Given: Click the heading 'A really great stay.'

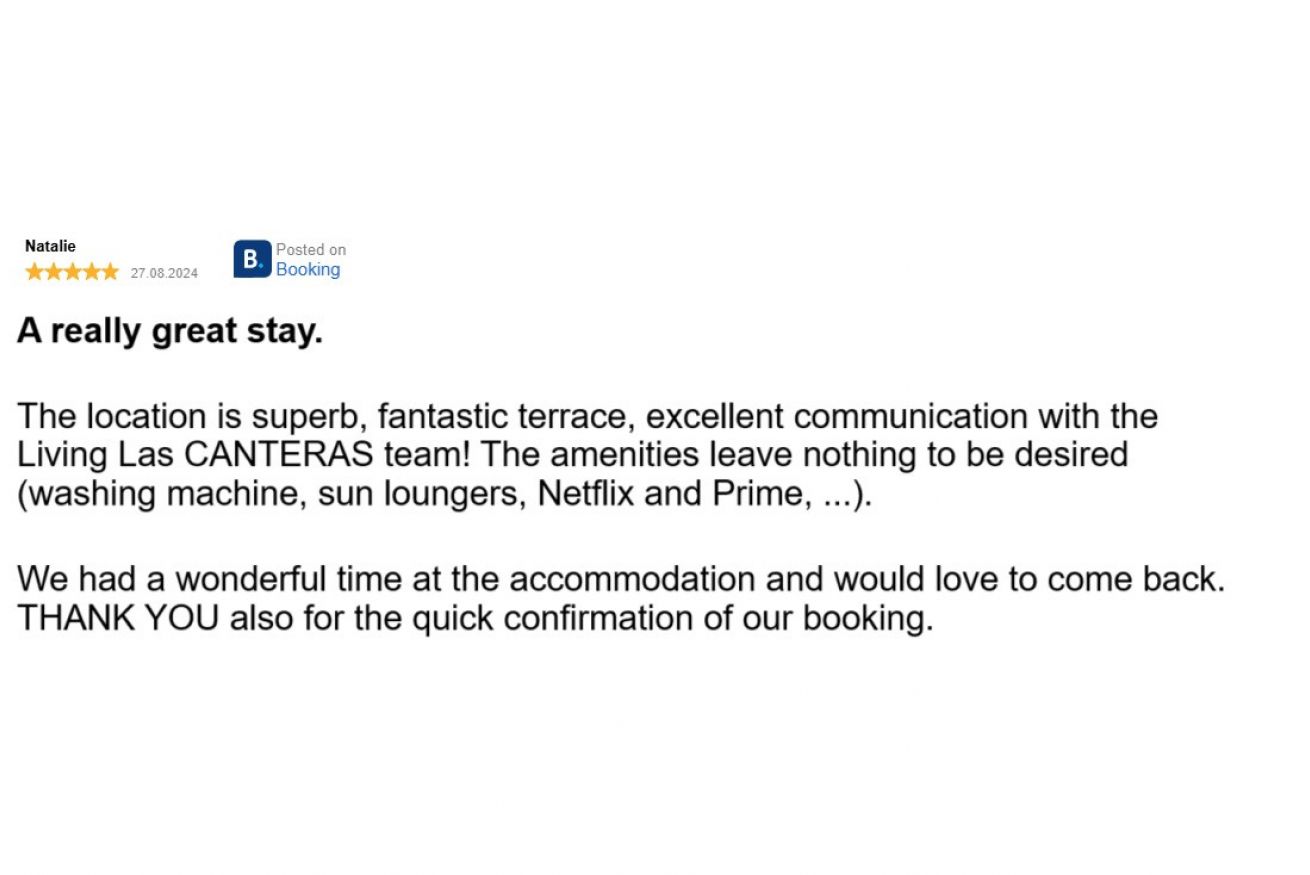Looking at the screenshot, I should click(x=170, y=332).
